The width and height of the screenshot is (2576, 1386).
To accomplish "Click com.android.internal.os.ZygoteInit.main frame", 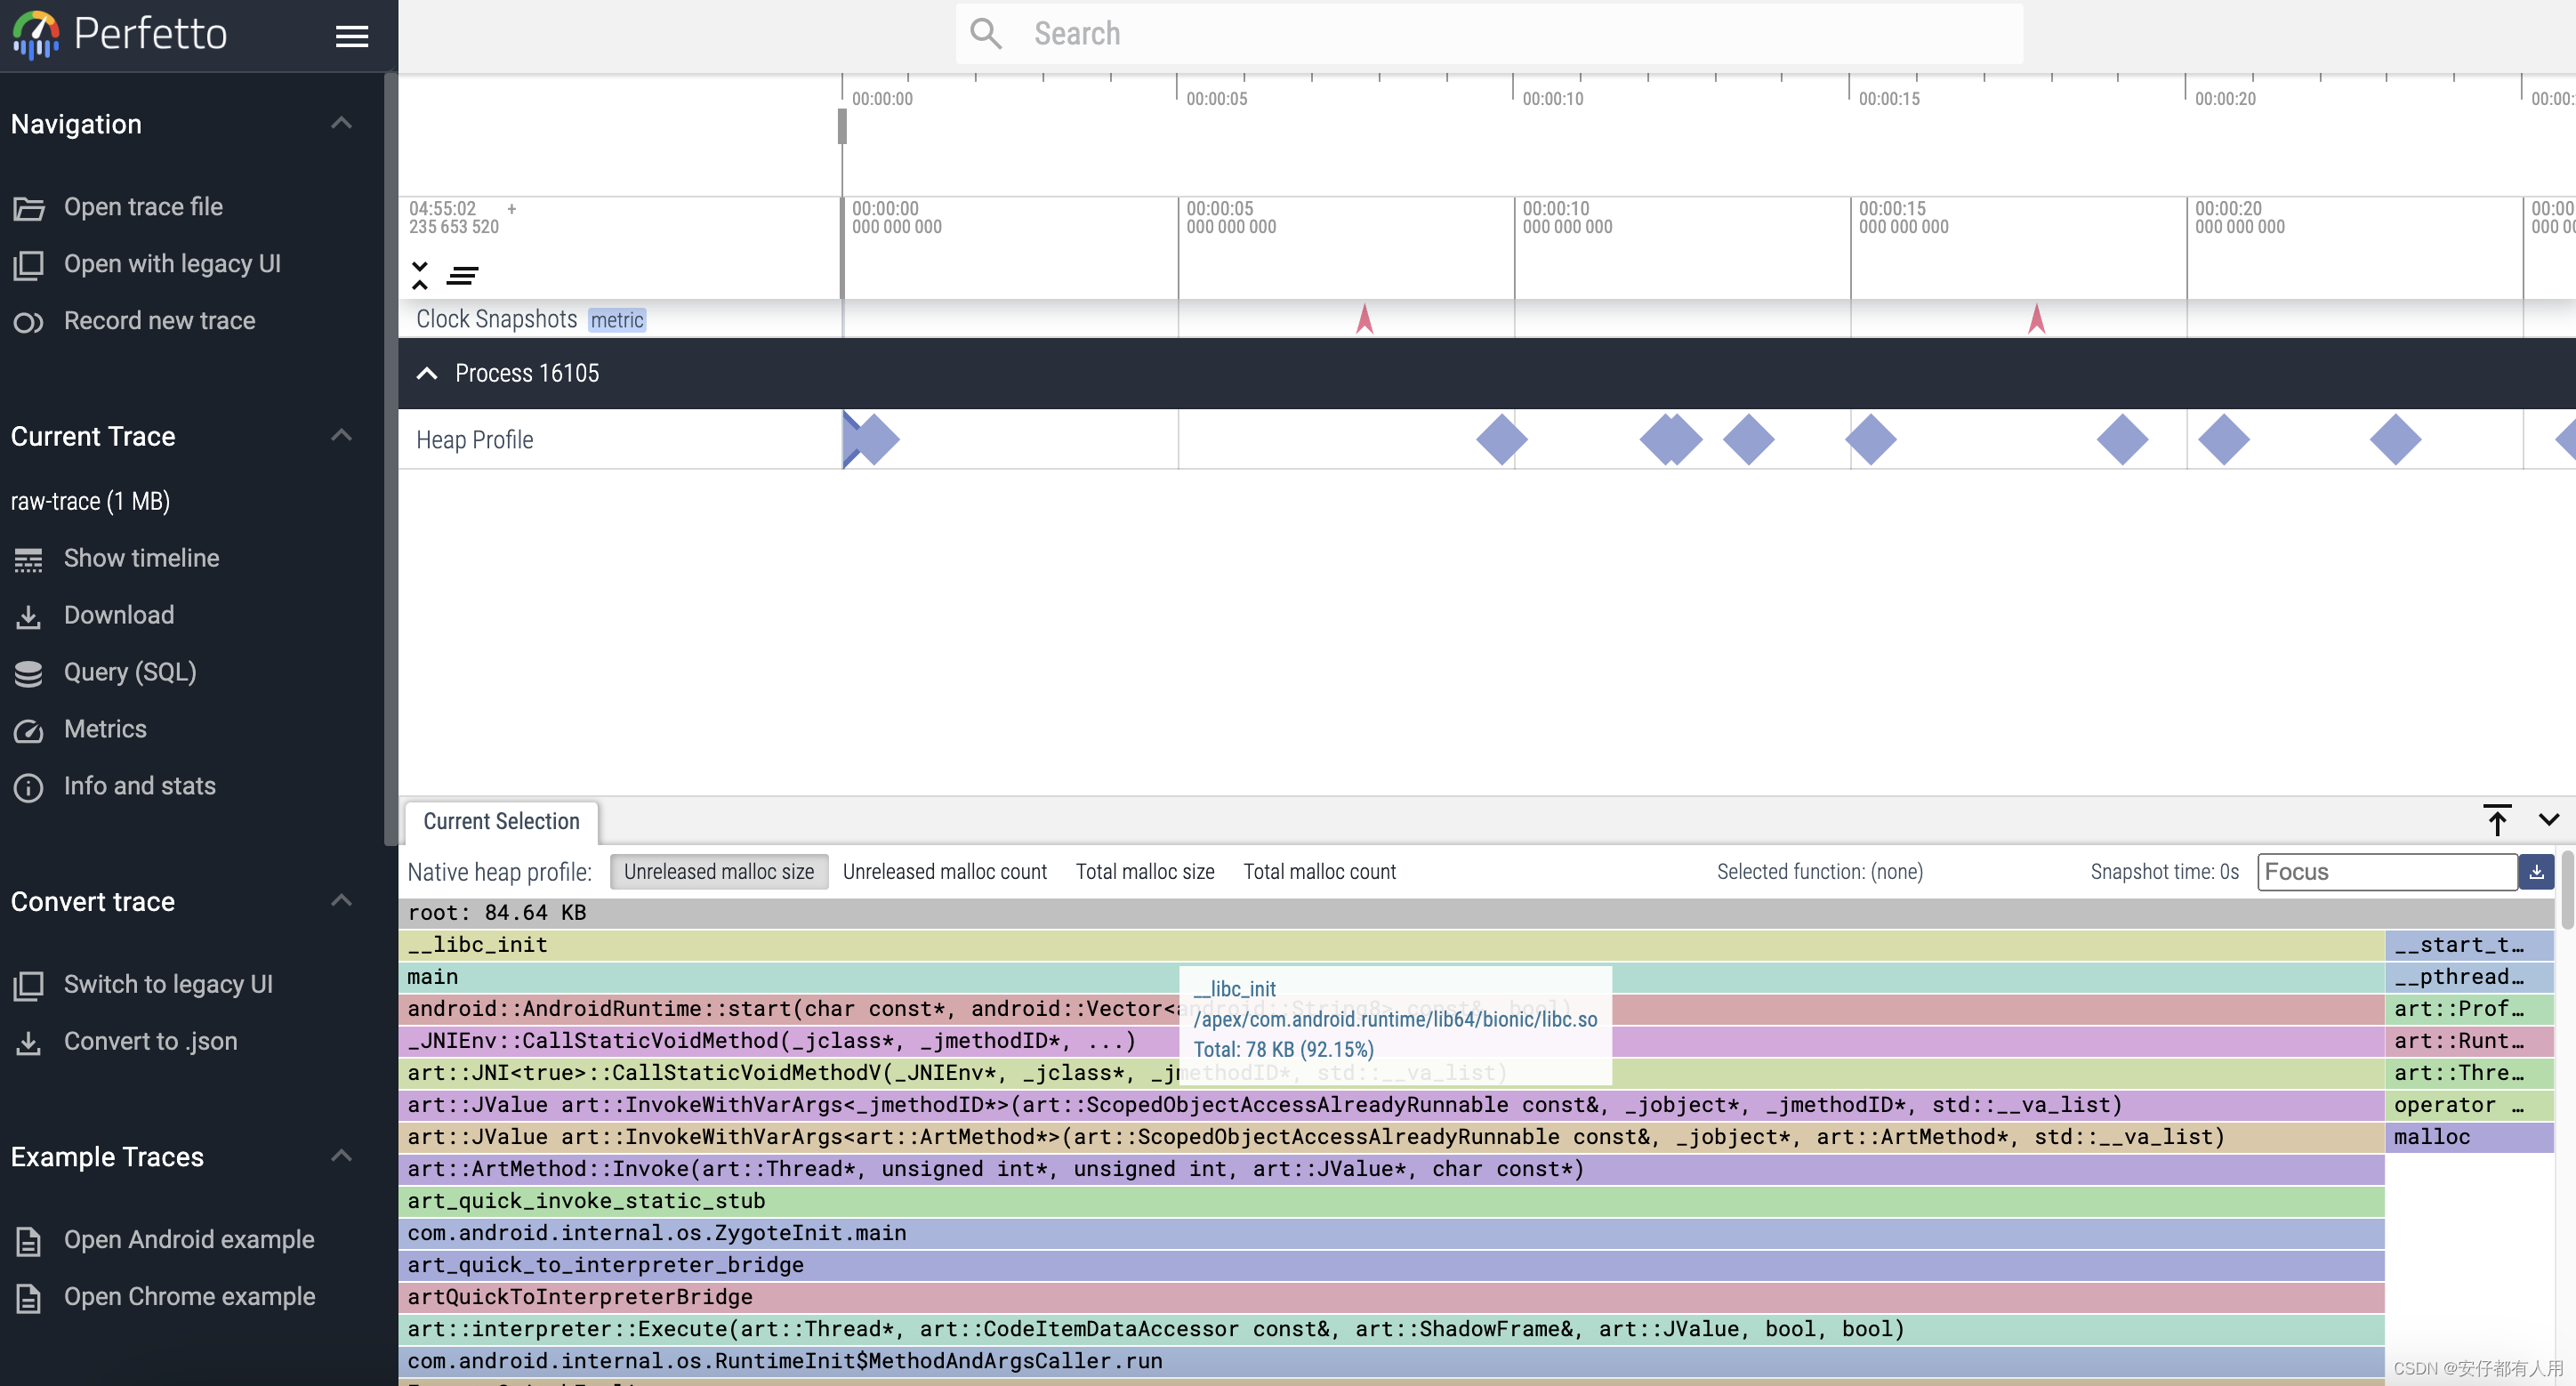I will (1391, 1232).
